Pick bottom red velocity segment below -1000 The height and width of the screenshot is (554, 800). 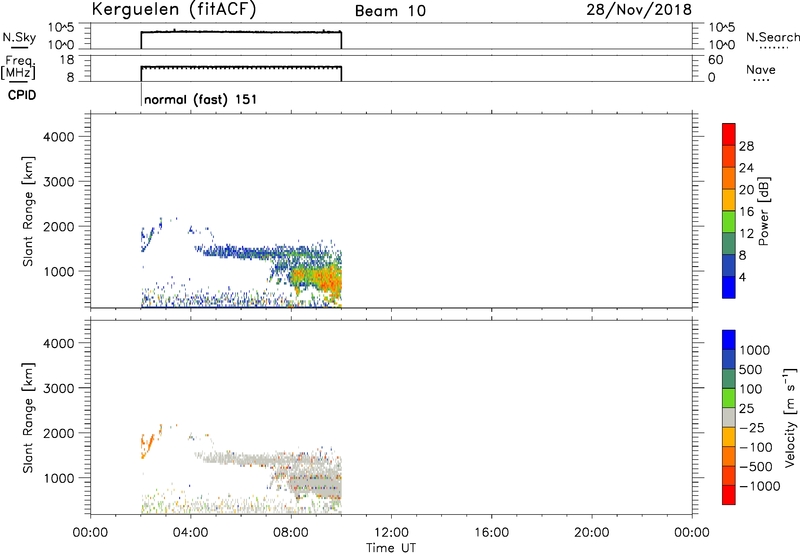pos(729,495)
